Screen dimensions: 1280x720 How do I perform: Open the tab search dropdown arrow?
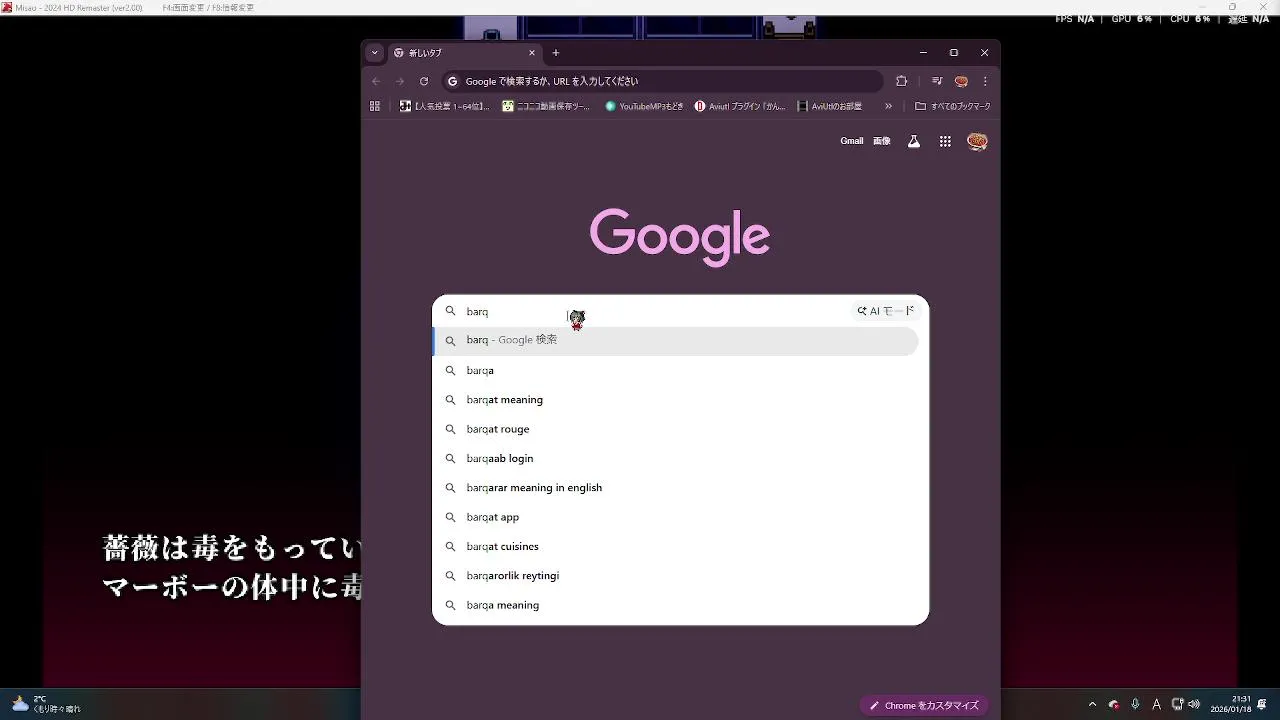[x=375, y=53]
